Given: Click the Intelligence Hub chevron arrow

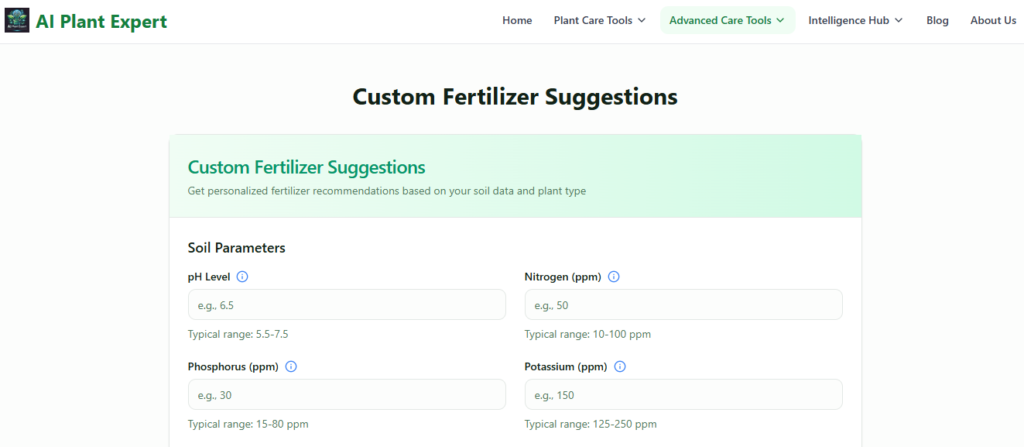Looking at the screenshot, I should 899,20.
